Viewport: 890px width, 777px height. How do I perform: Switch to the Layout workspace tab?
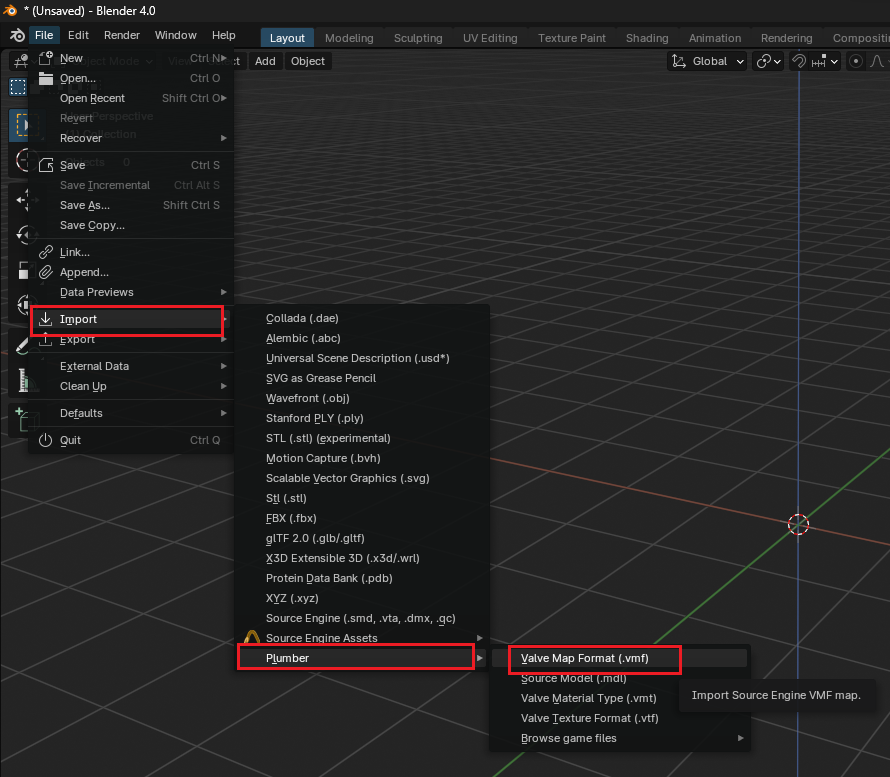[287, 38]
